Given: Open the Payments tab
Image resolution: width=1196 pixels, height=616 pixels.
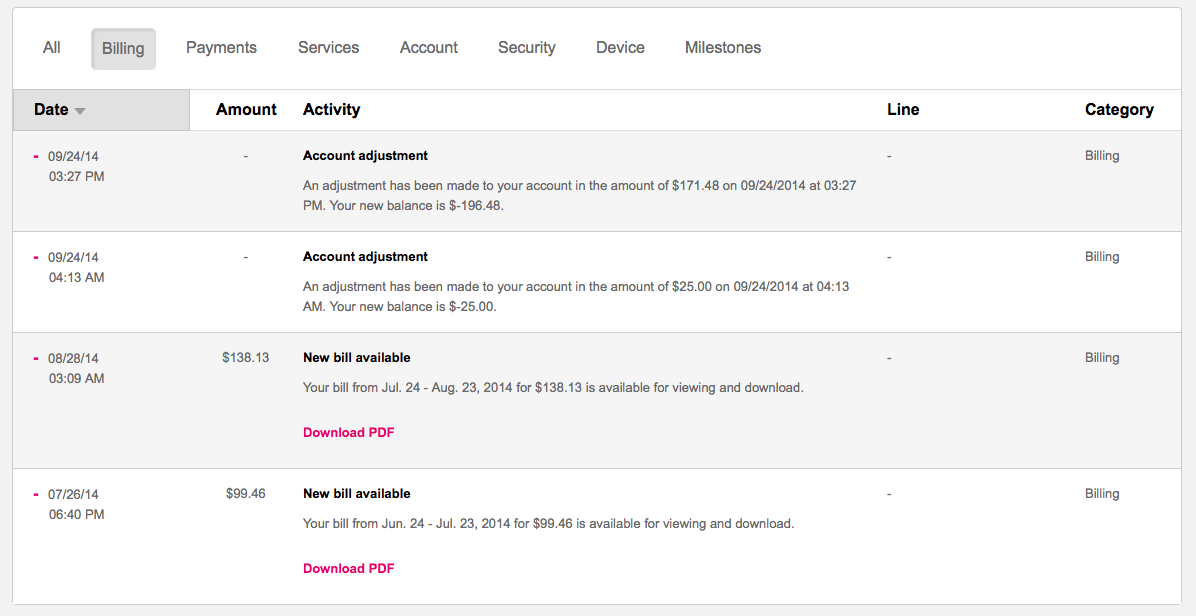Looking at the screenshot, I should point(221,48).
